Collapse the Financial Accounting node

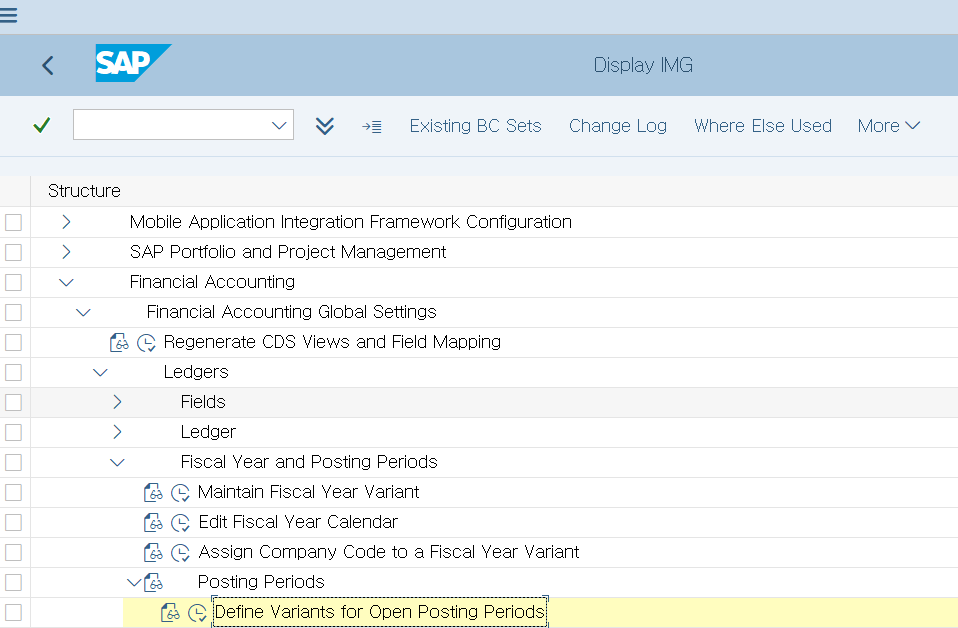[x=66, y=282]
